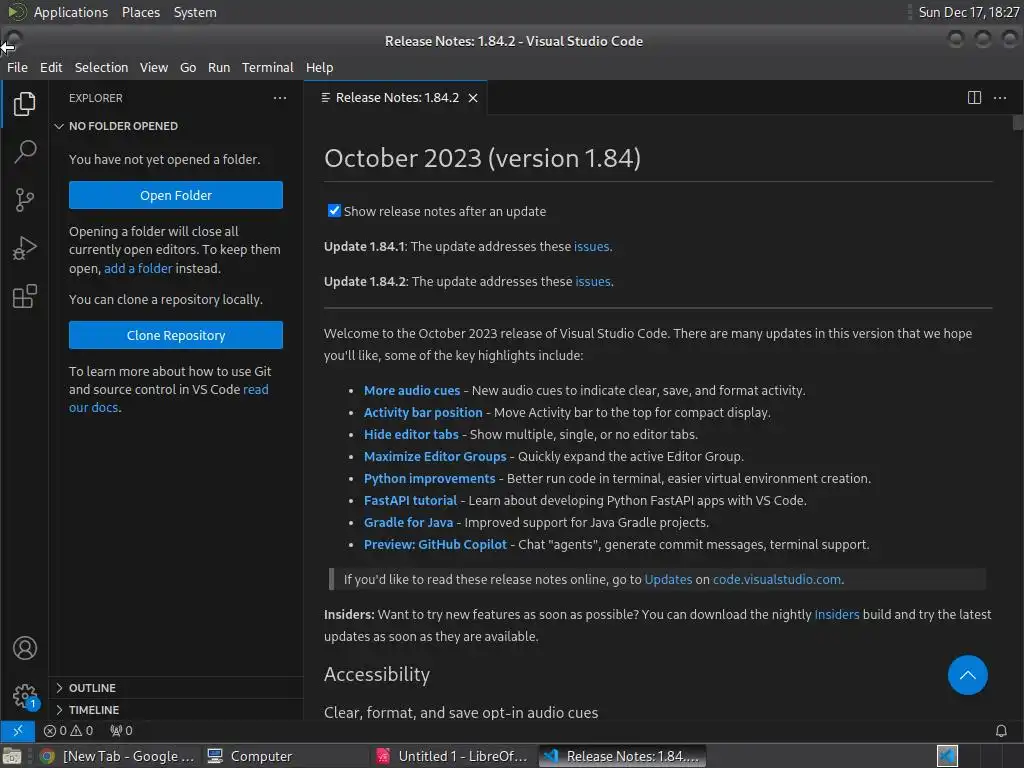This screenshot has height=768, width=1024.
Task: Click the Open Folder button
Action: 176,195
